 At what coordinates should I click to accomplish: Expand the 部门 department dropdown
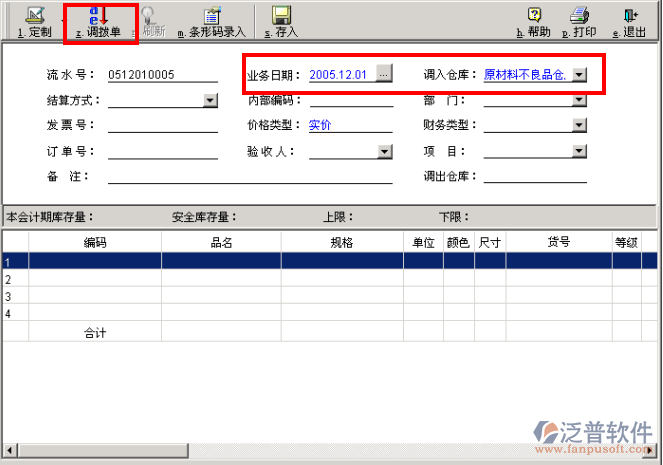[x=579, y=100]
